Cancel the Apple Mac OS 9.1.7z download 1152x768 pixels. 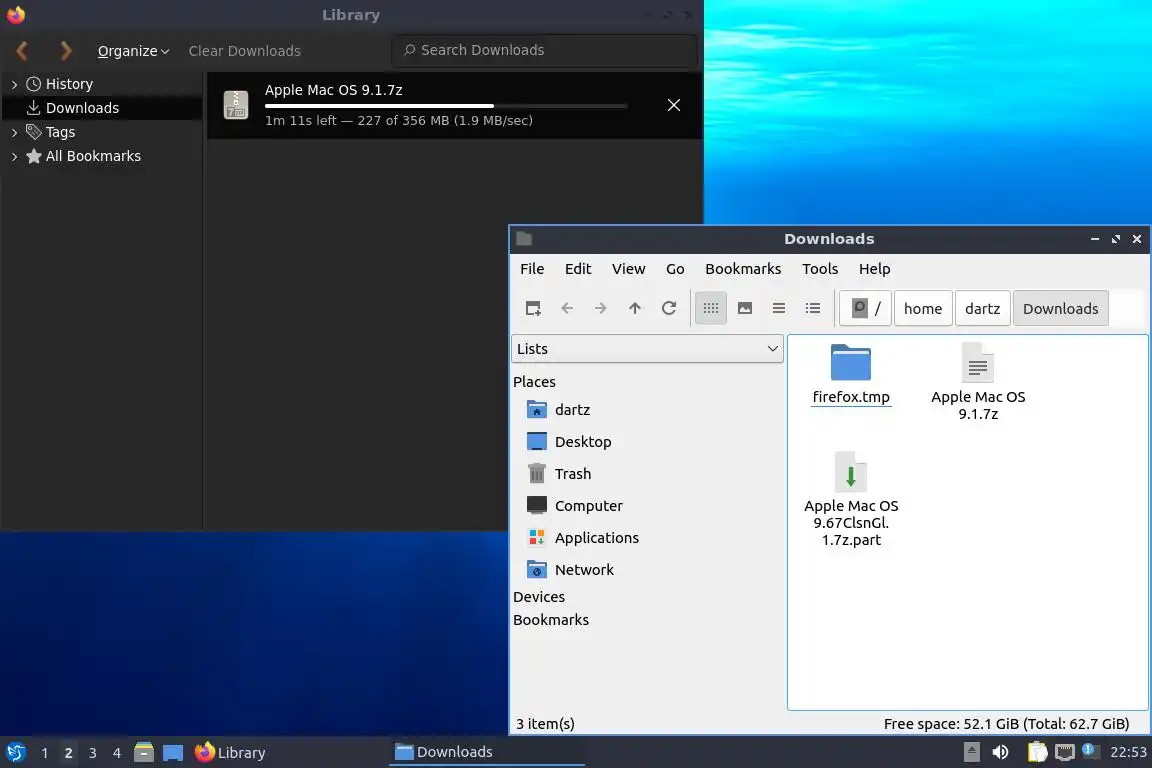(x=674, y=105)
